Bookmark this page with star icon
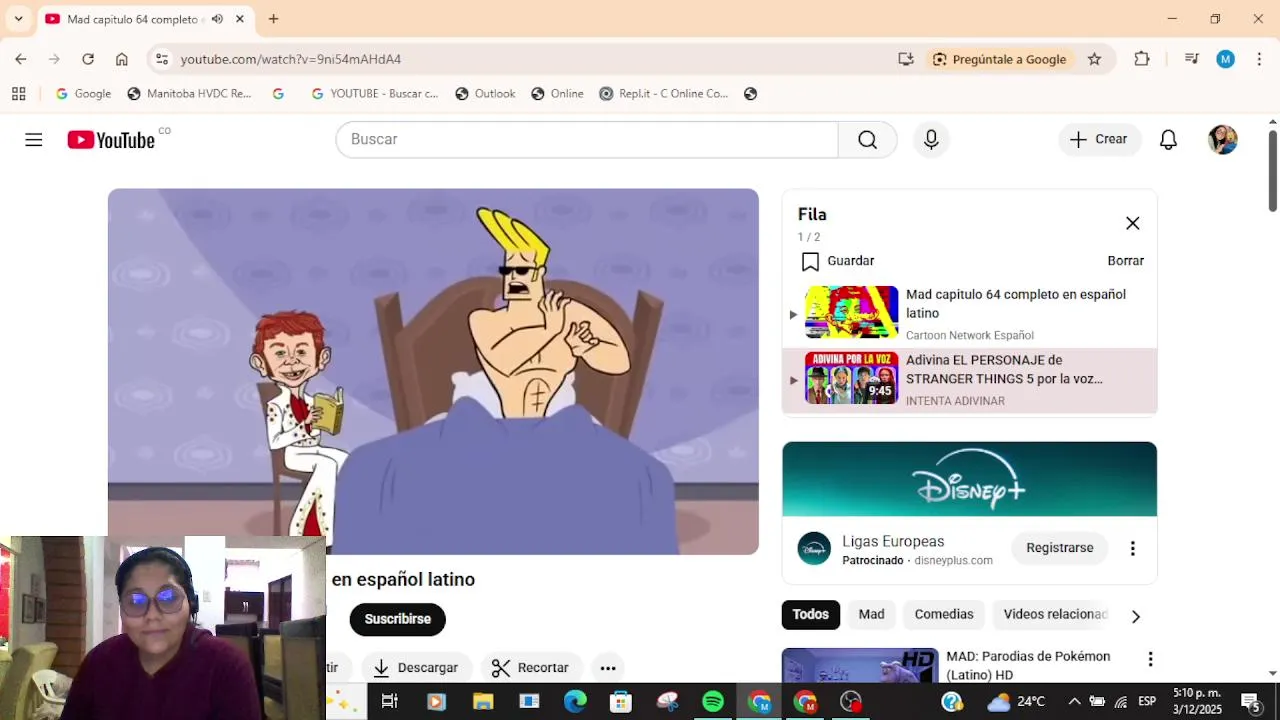The height and width of the screenshot is (720, 1280). [1094, 59]
